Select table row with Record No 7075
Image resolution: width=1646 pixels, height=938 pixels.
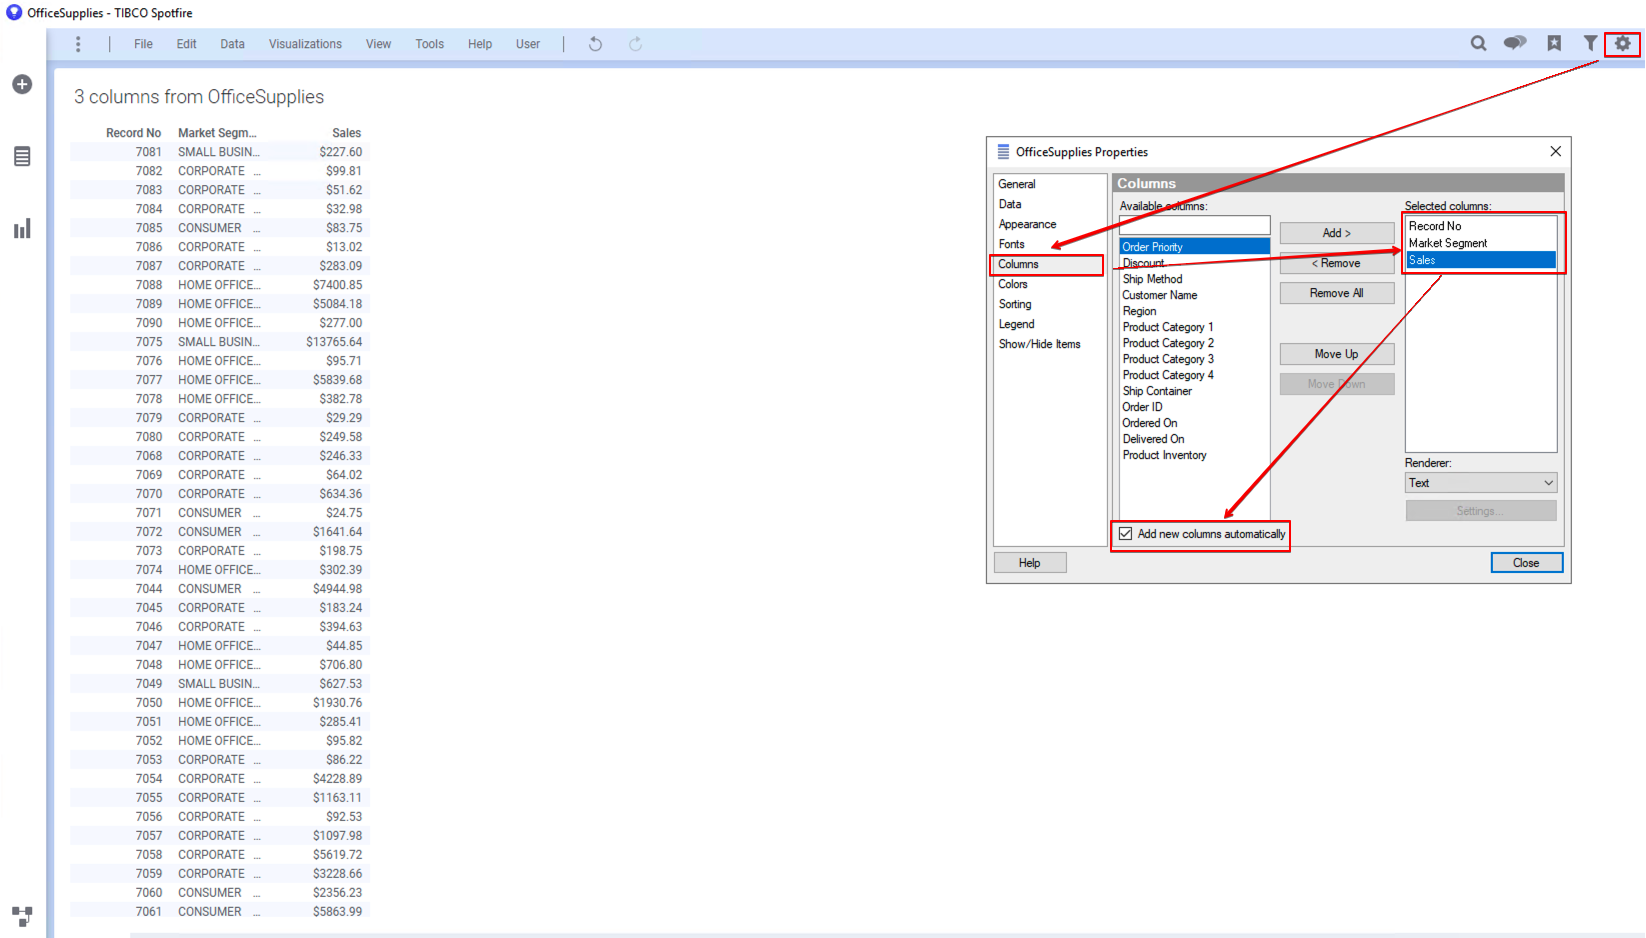pos(219,342)
